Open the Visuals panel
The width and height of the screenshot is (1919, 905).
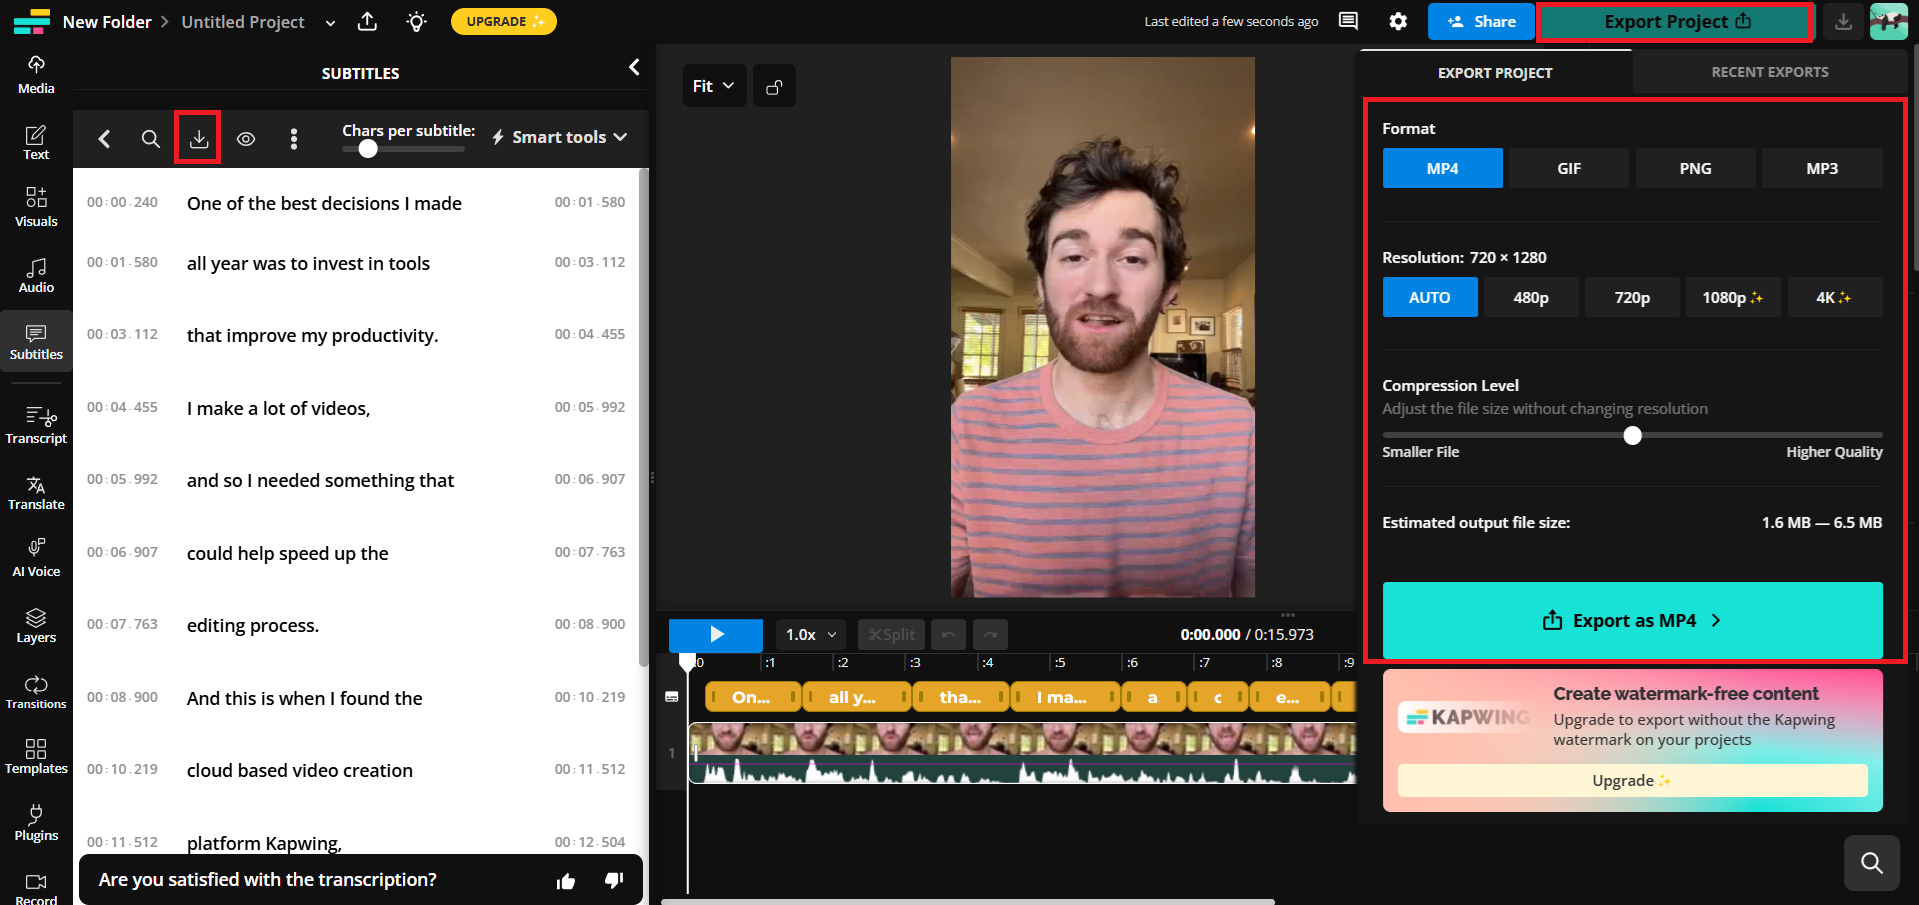pos(36,207)
